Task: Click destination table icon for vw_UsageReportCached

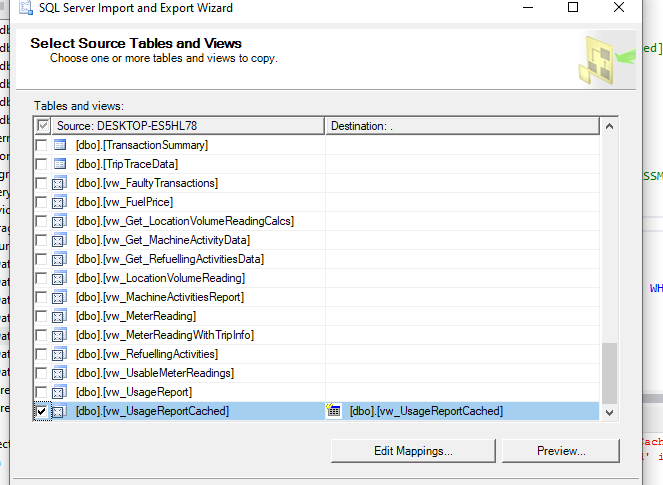Action: (x=333, y=410)
